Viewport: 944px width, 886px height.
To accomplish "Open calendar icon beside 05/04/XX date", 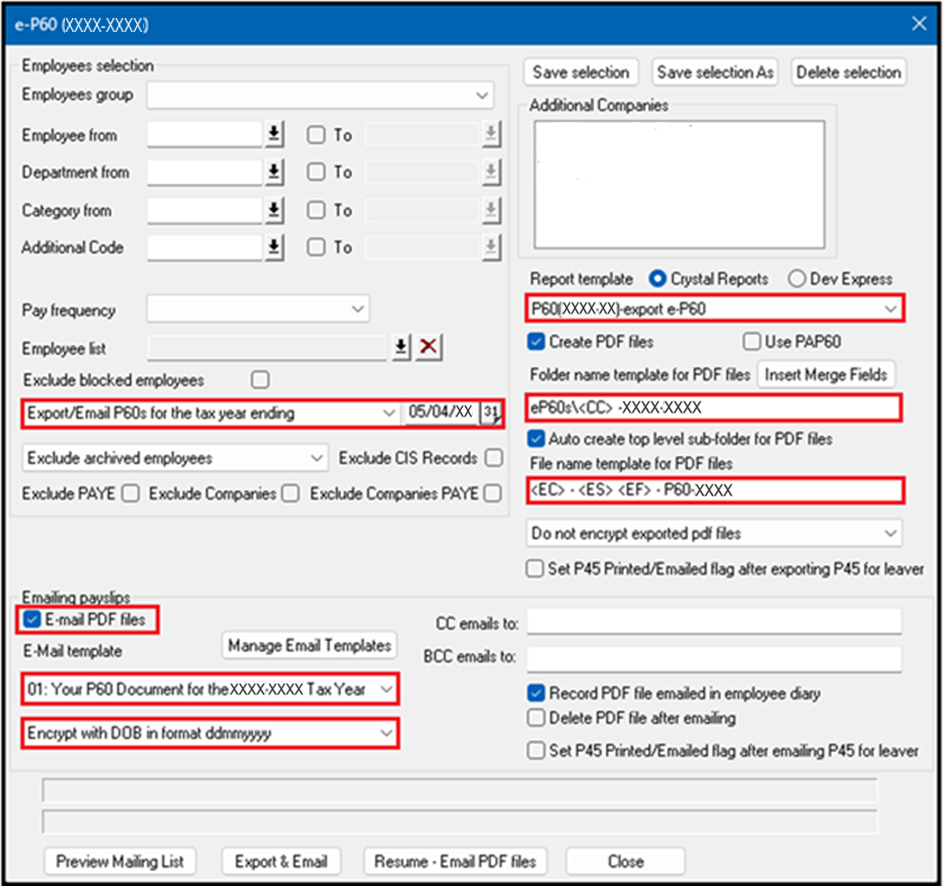I will pos(491,412).
